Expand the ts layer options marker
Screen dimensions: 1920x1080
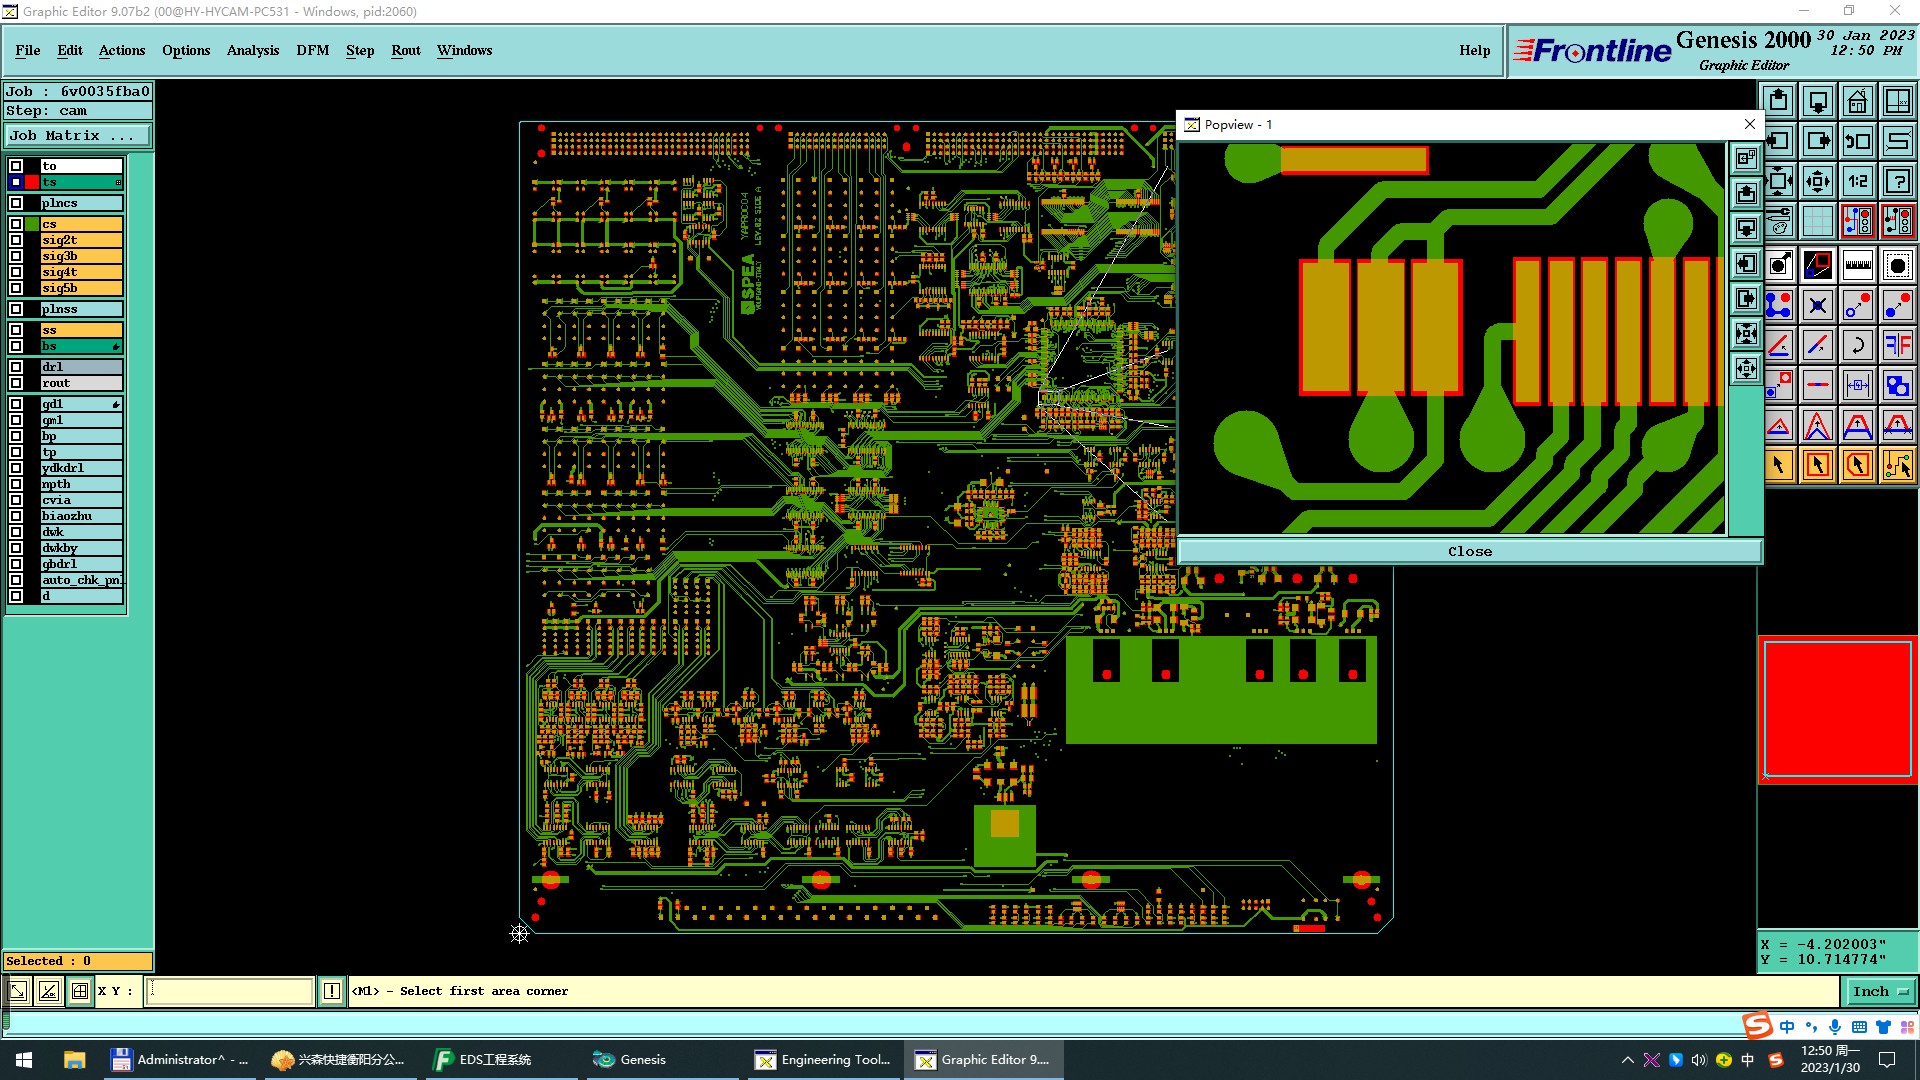pos(118,182)
